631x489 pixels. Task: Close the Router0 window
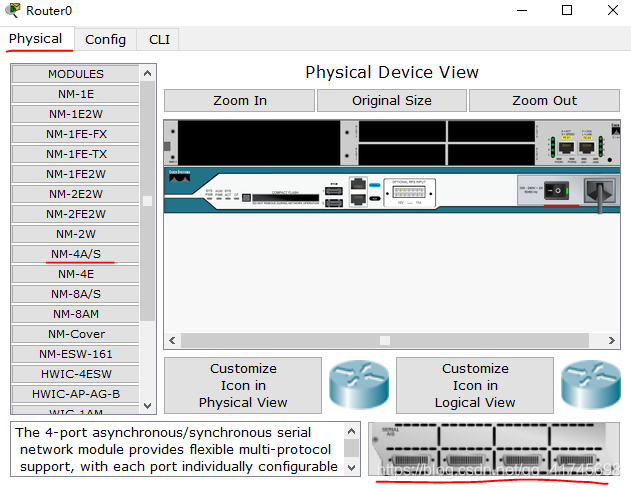click(x=613, y=10)
